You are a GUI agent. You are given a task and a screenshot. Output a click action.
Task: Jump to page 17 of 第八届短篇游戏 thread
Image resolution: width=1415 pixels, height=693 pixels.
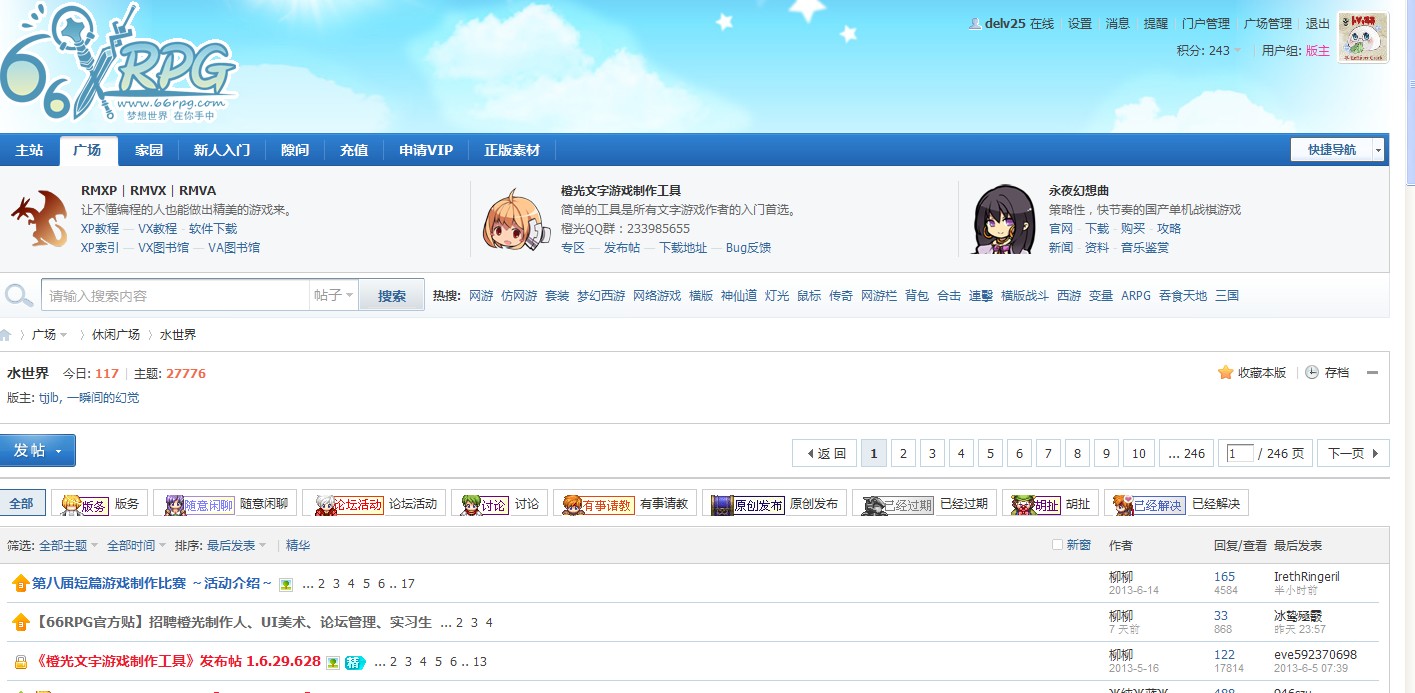click(408, 584)
